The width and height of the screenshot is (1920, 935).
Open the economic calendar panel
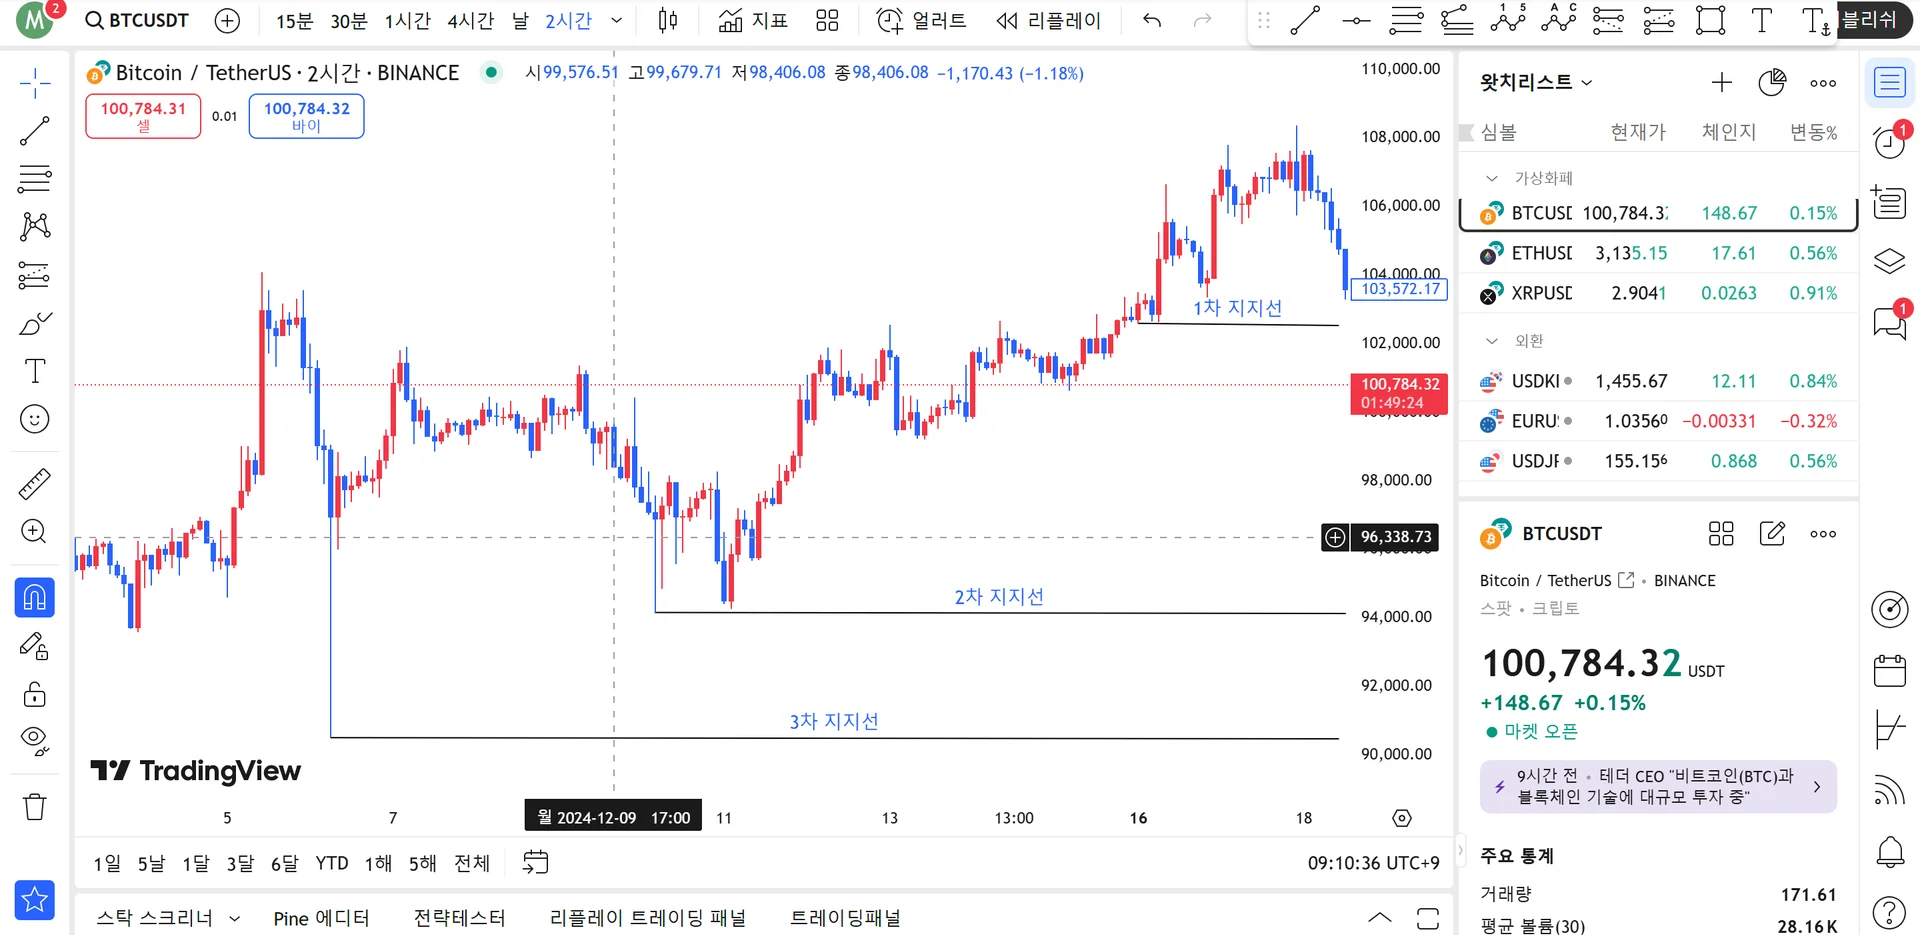[x=1889, y=669]
